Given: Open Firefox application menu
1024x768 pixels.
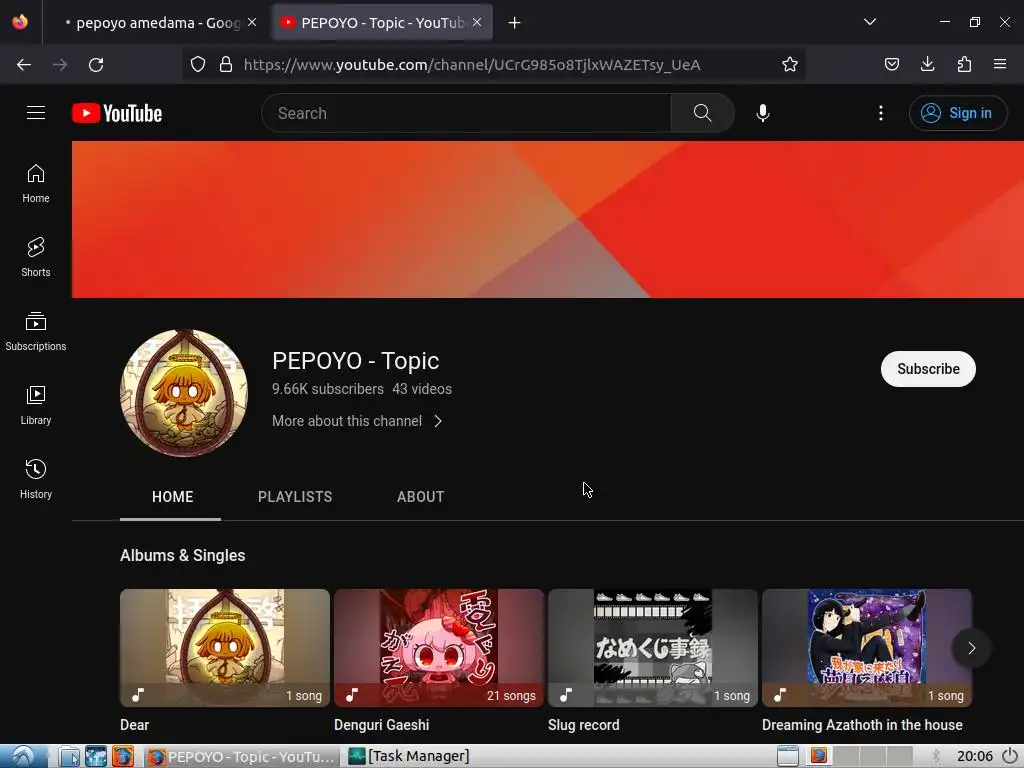Looking at the screenshot, I should (x=1000, y=64).
